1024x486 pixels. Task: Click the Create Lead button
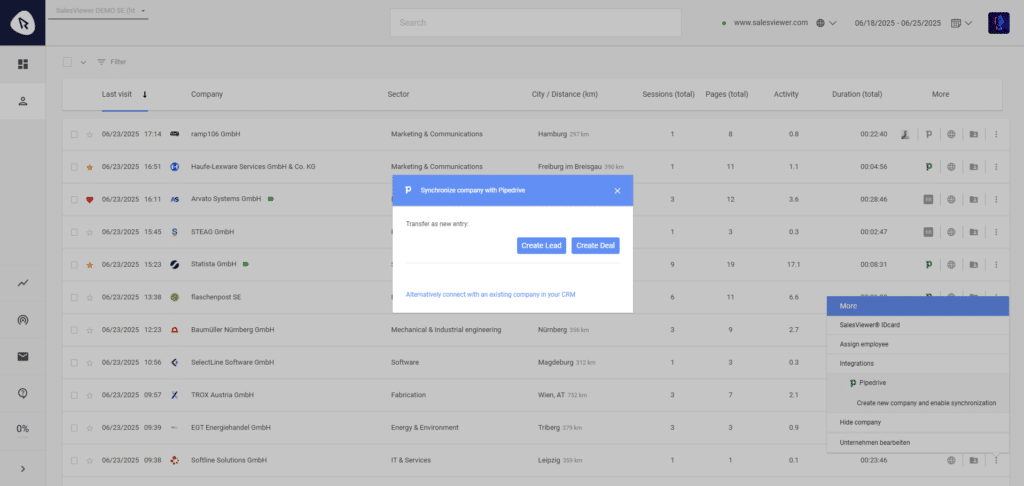point(541,246)
